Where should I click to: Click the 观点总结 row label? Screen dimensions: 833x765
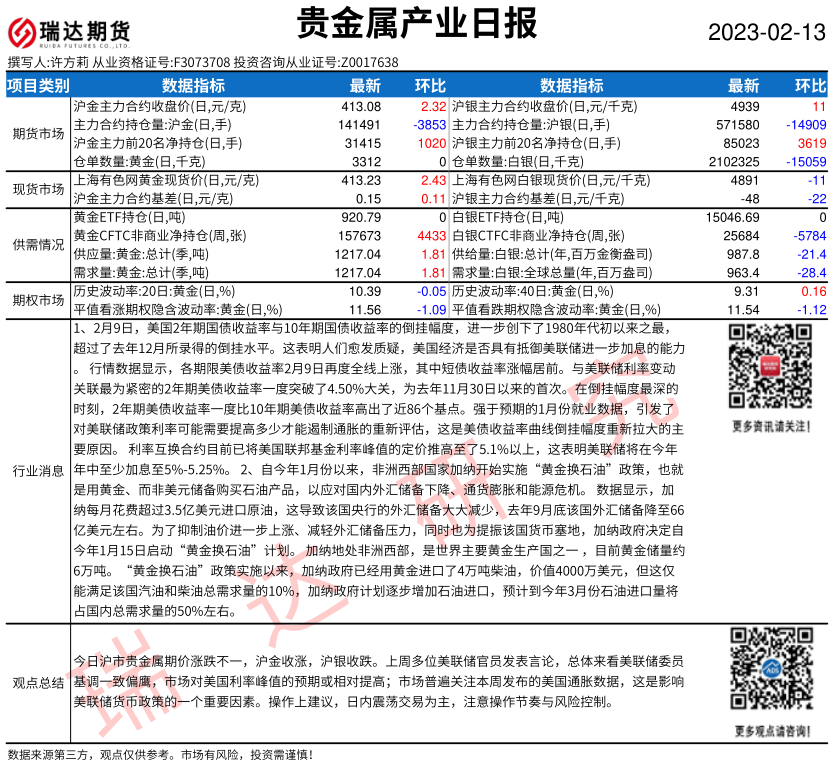click(38, 682)
